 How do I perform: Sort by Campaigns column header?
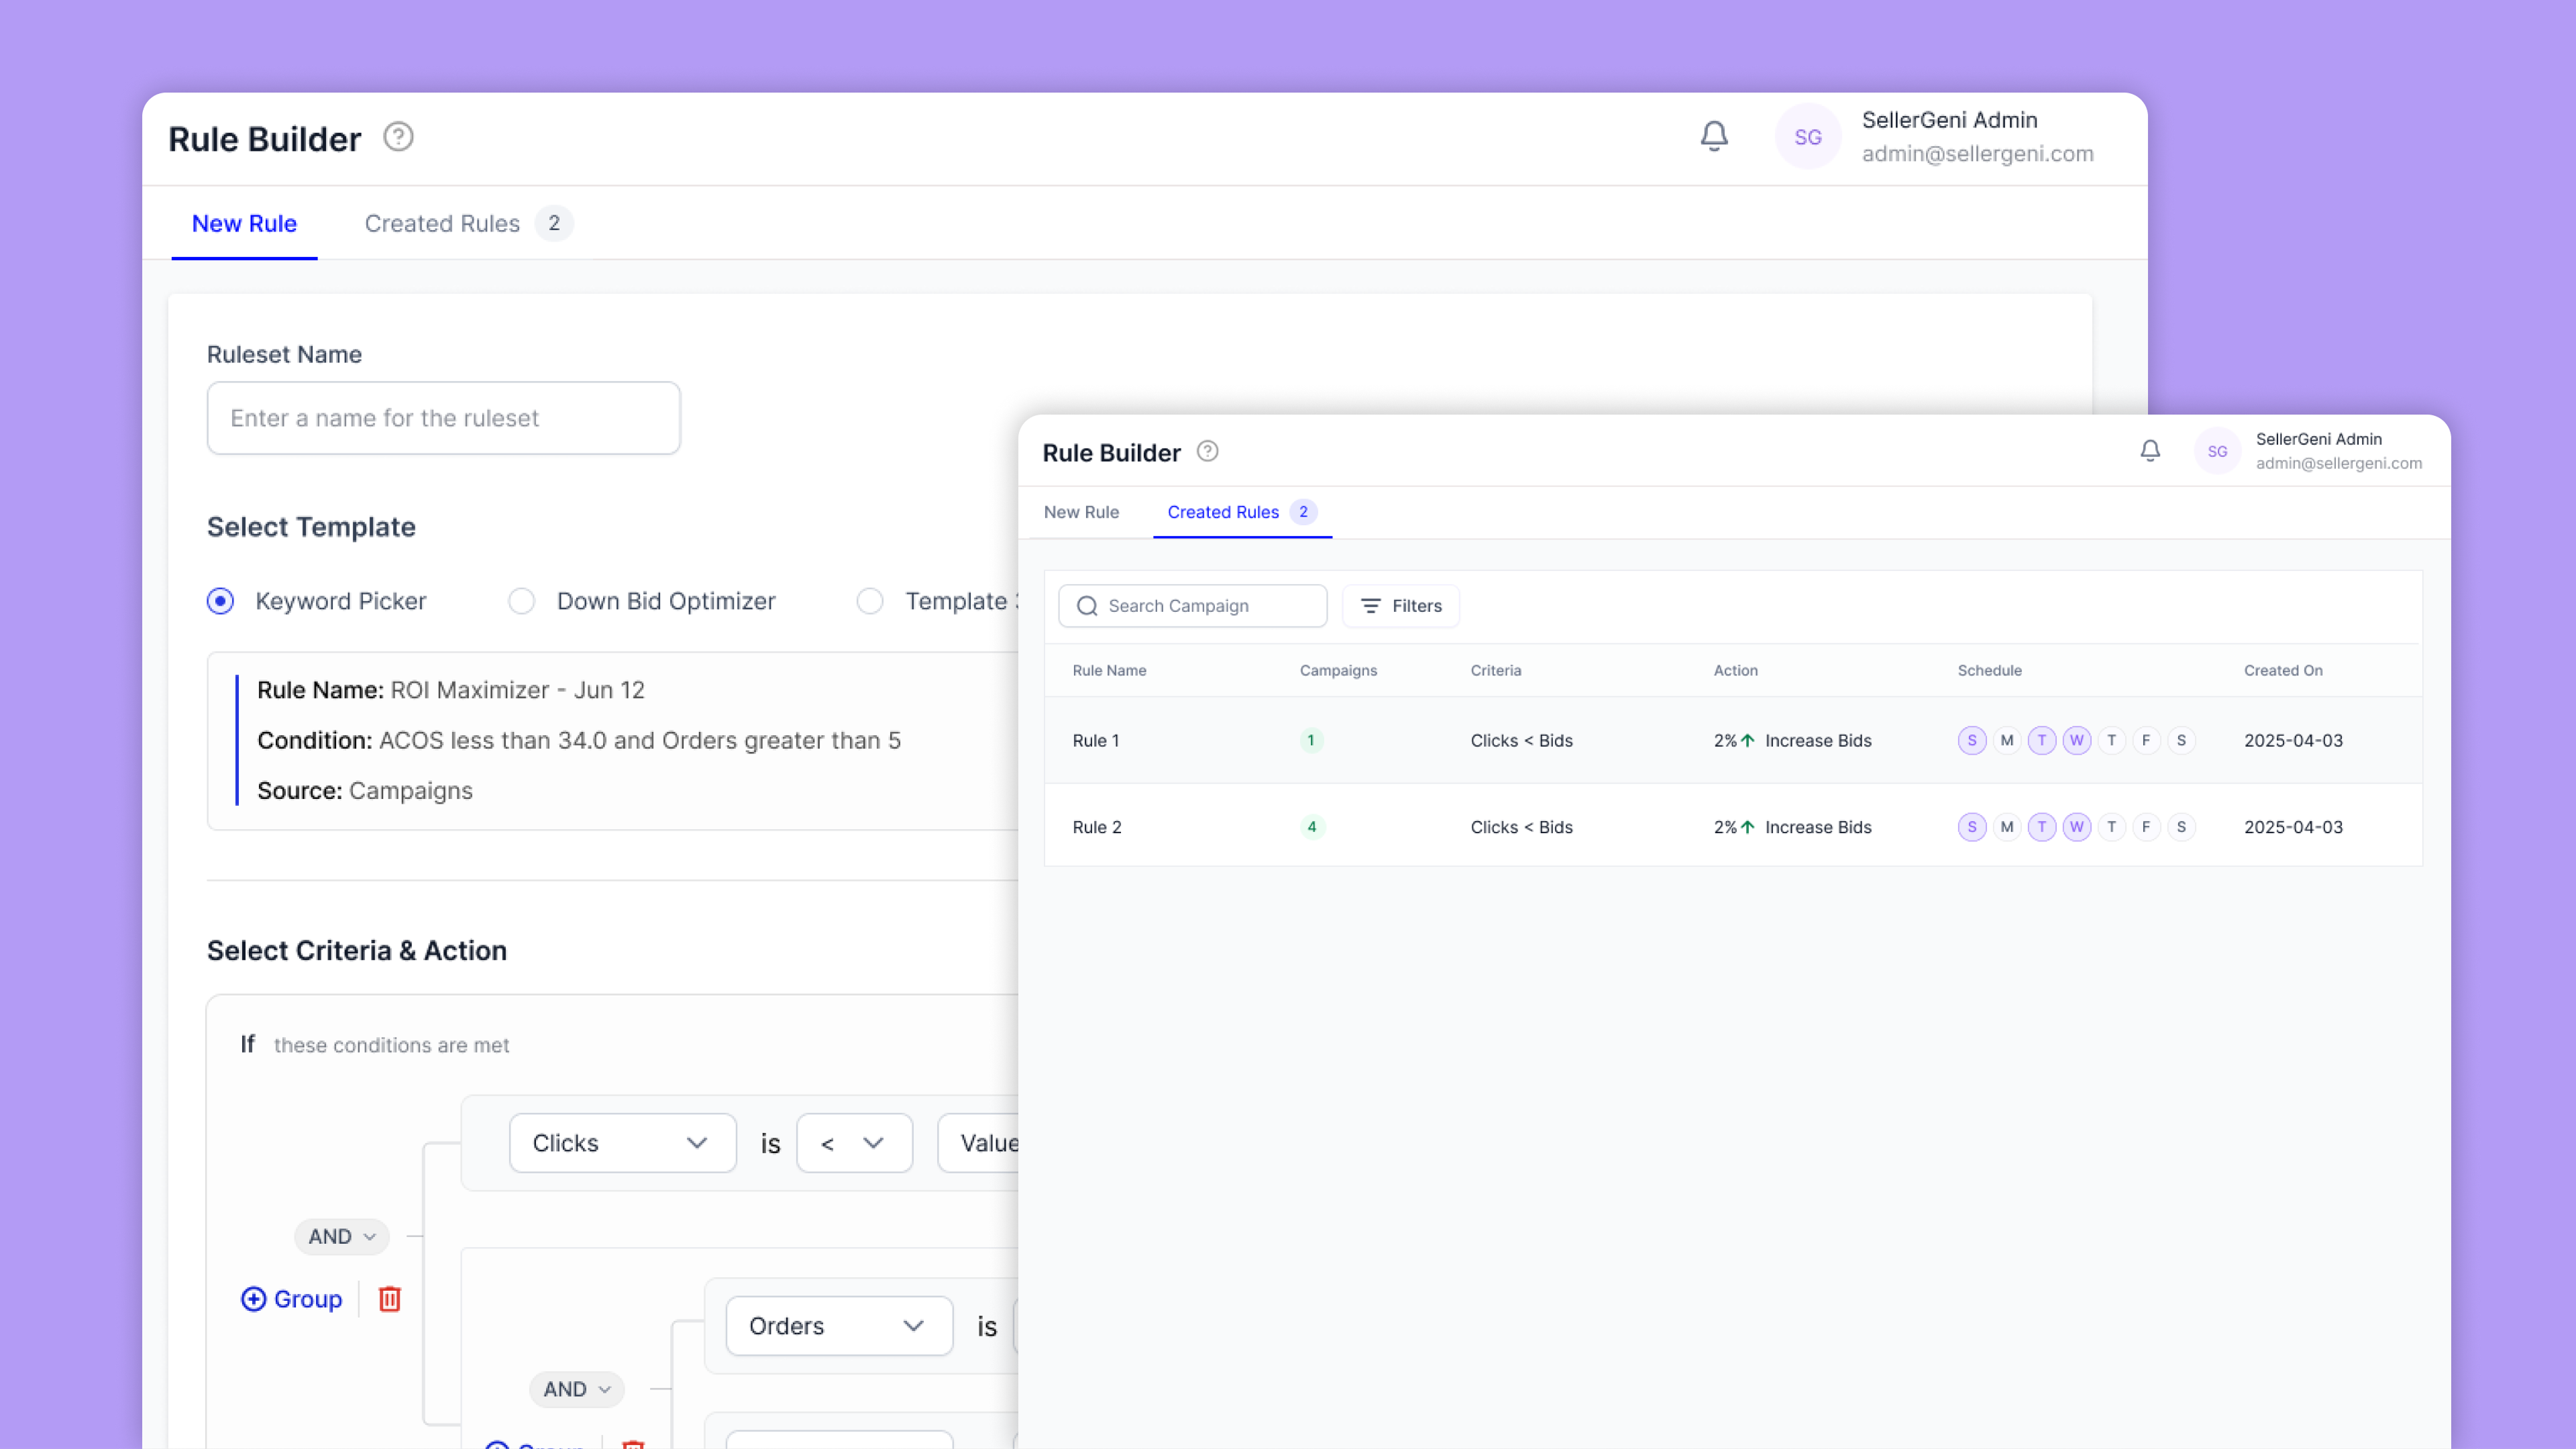(1338, 671)
